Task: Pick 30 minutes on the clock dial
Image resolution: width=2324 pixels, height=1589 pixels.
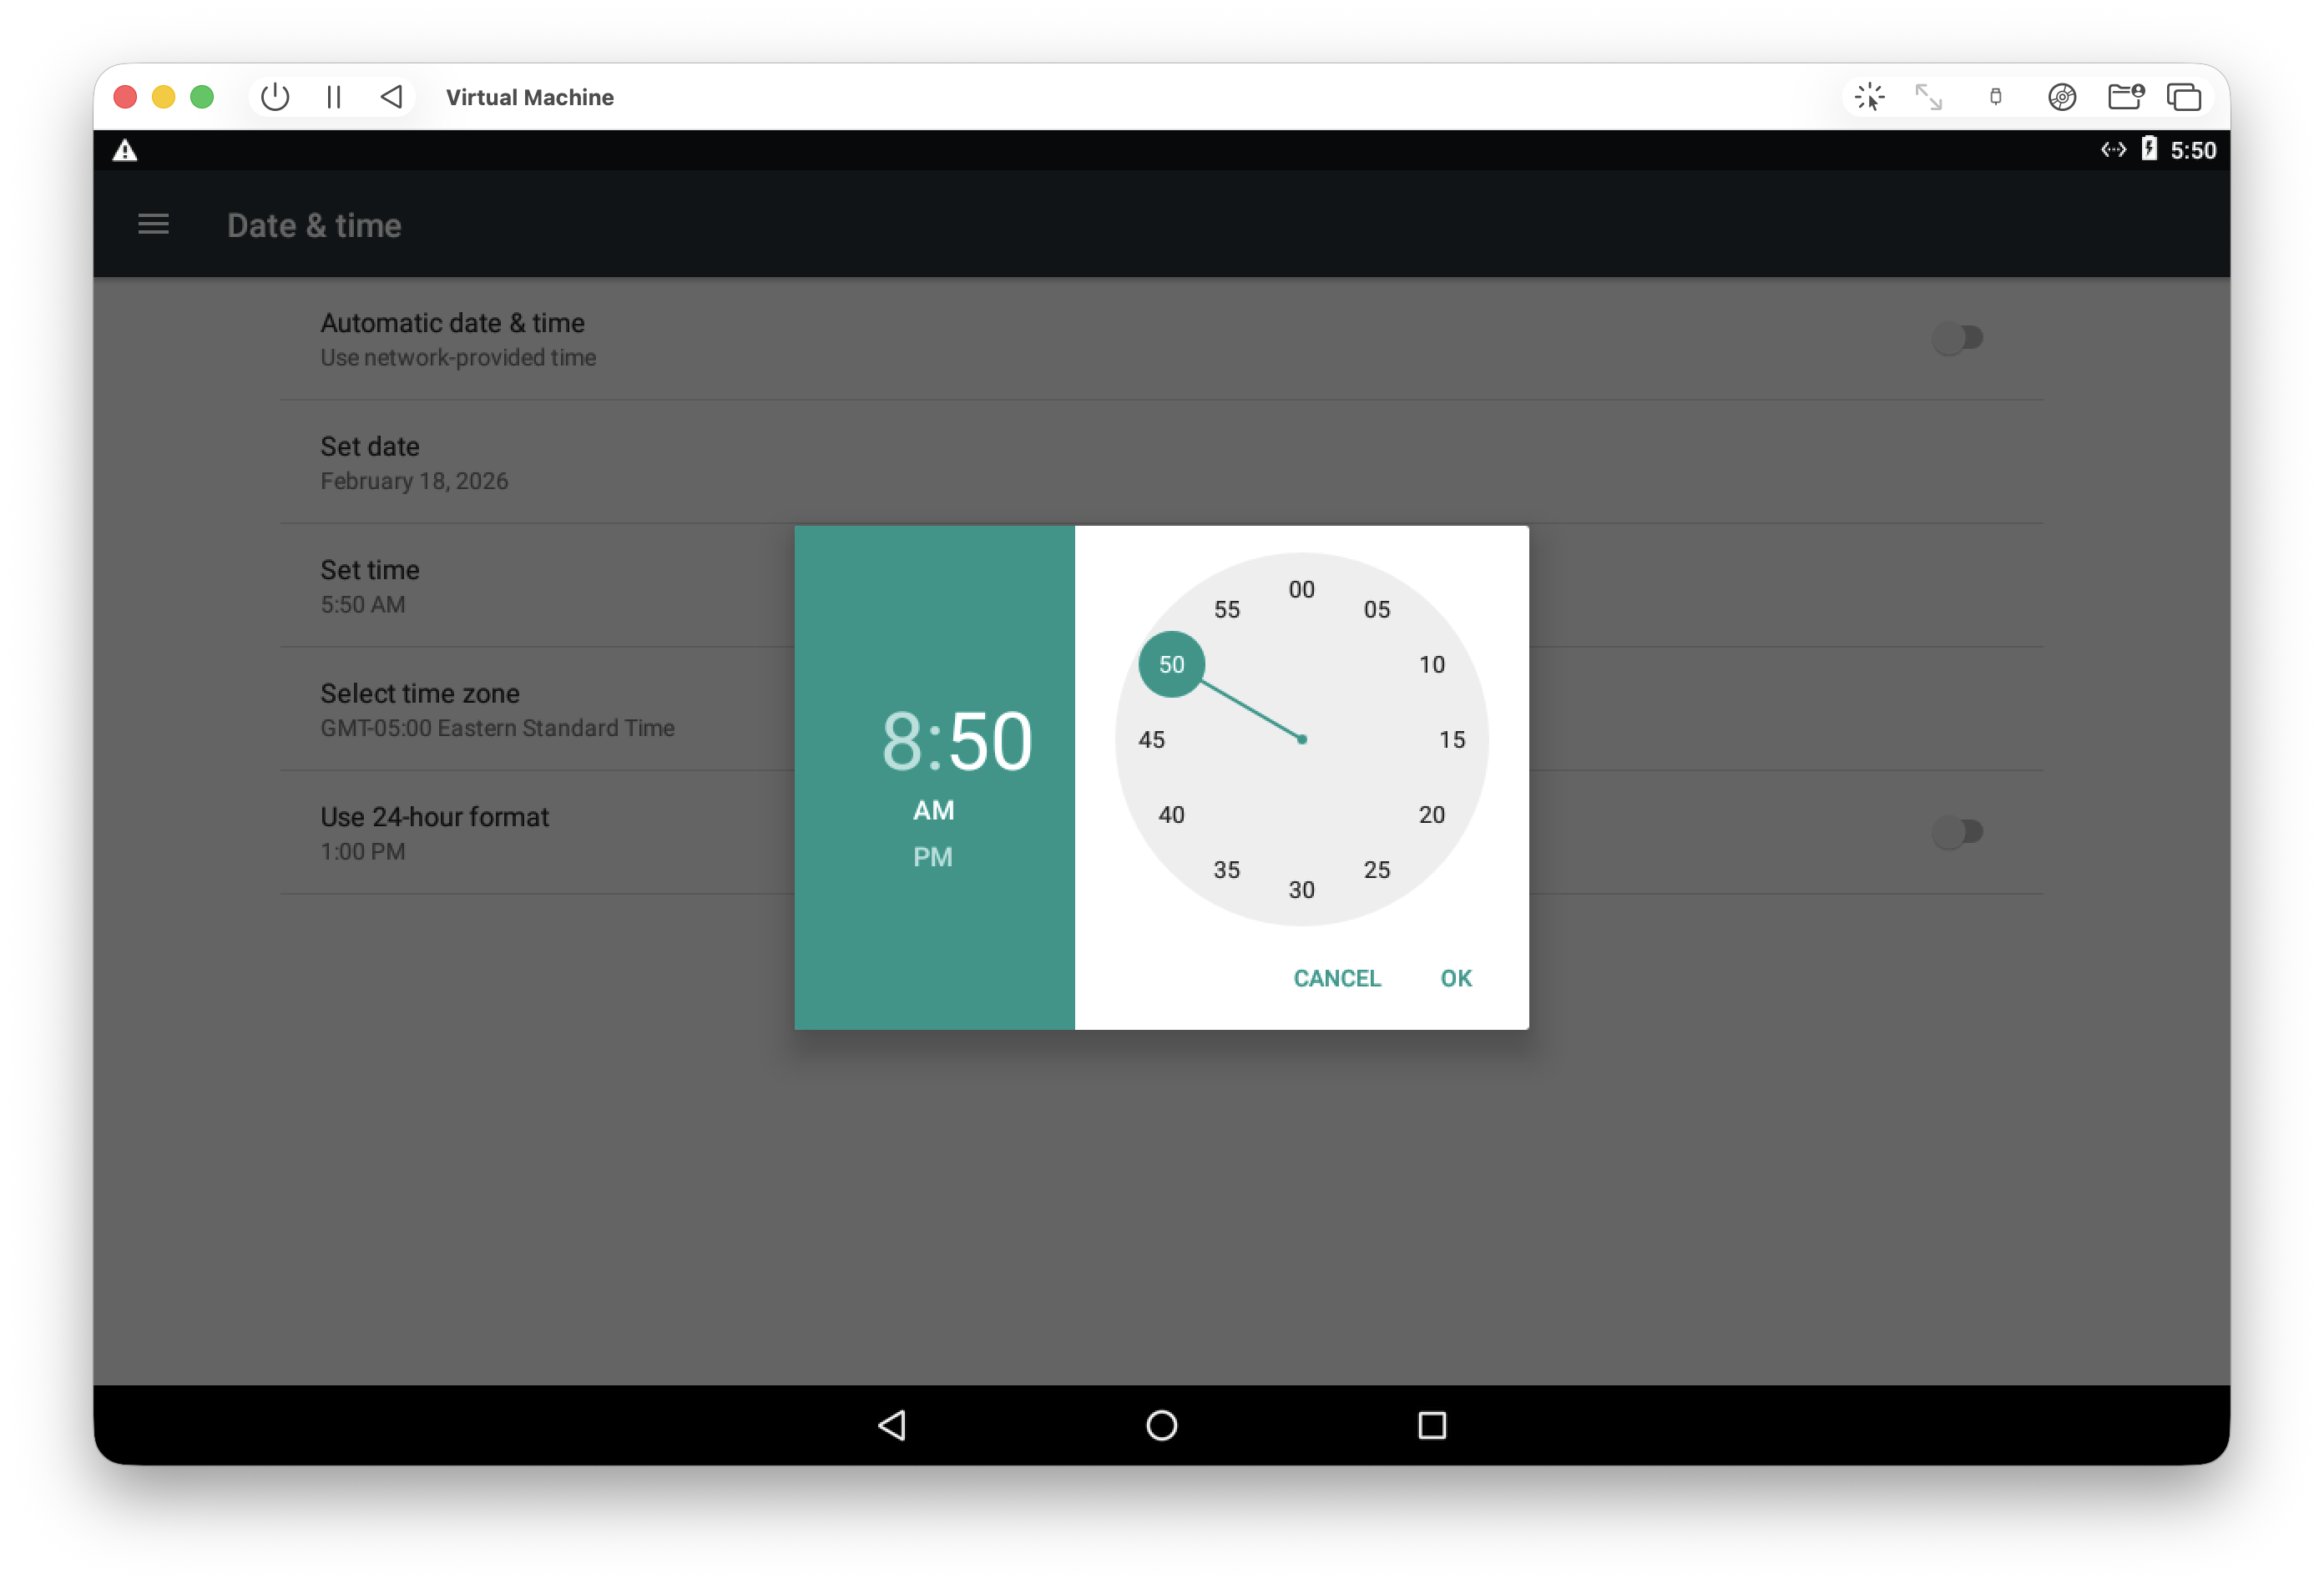Action: coord(1302,890)
